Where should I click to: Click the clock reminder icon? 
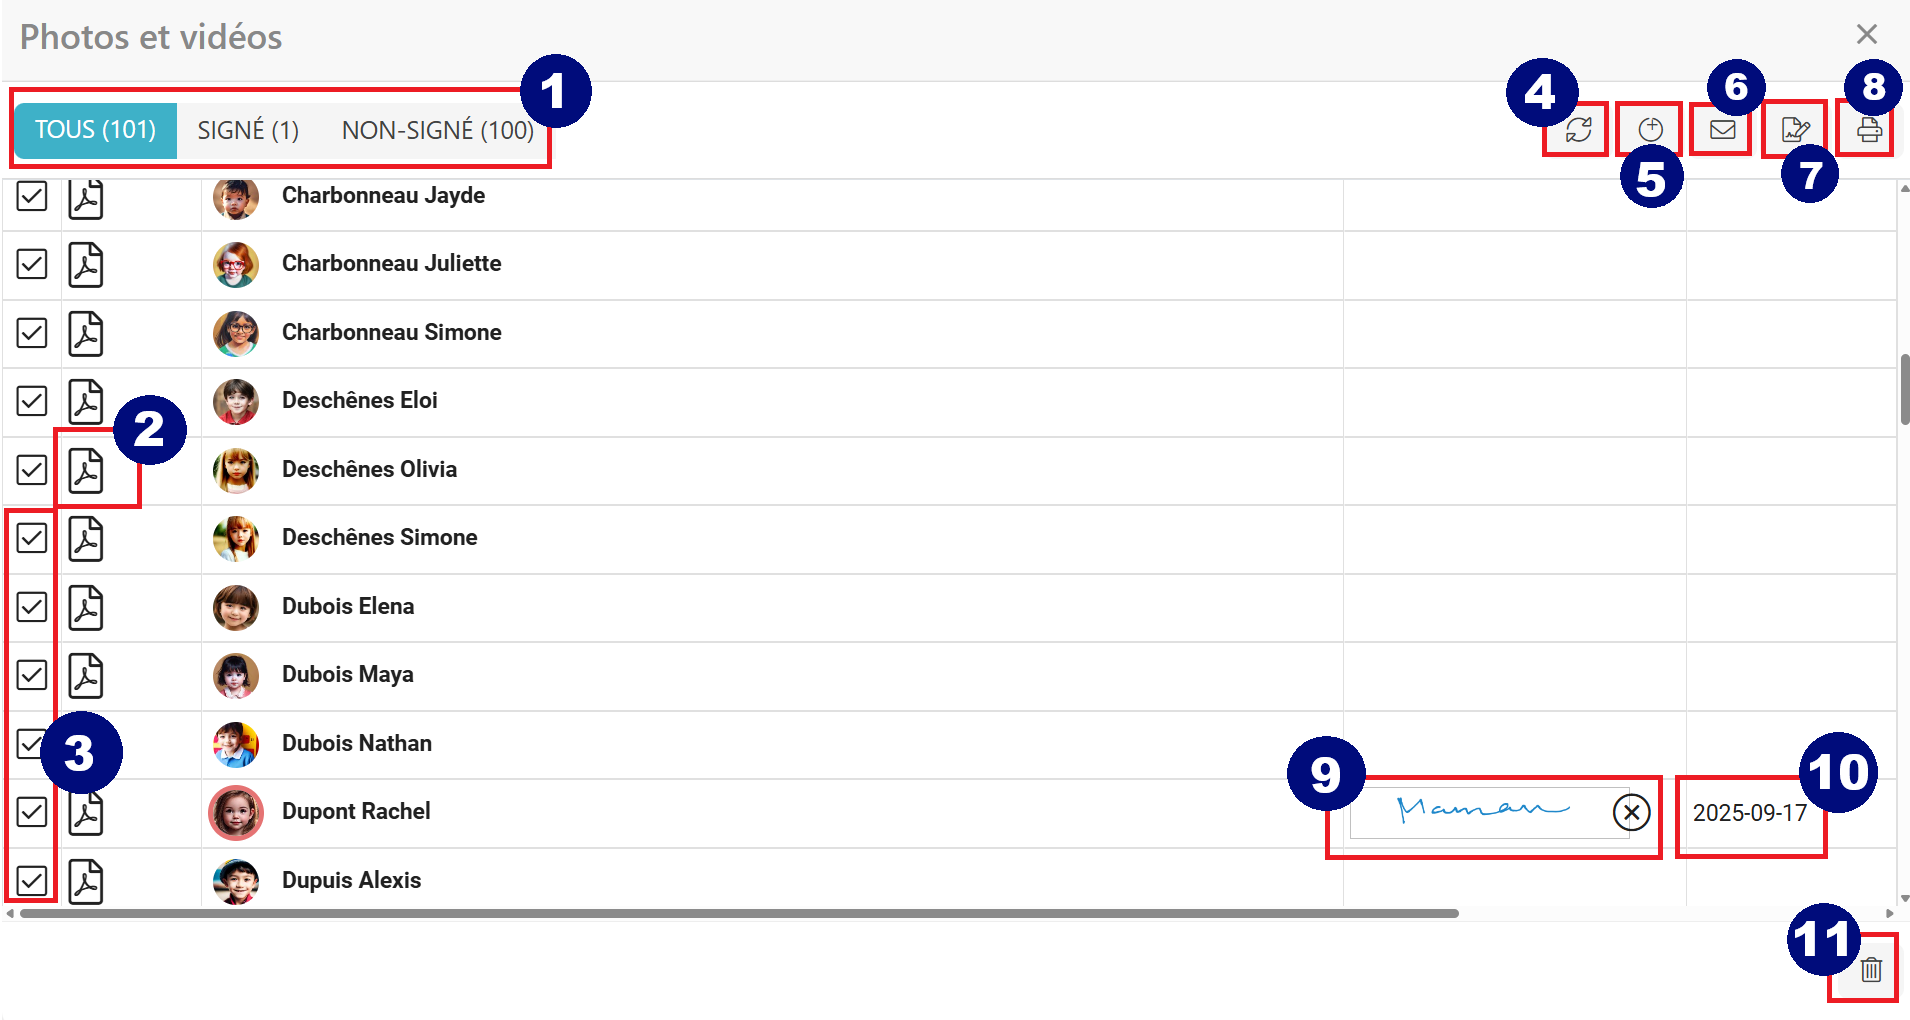pyautogui.click(x=1650, y=130)
